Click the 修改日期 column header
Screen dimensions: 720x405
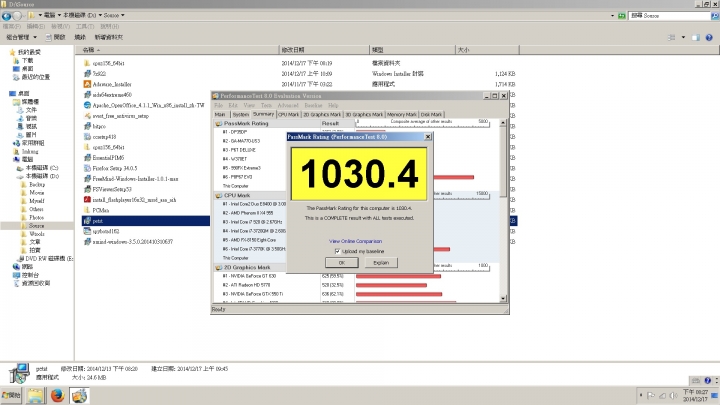coord(325,50)
